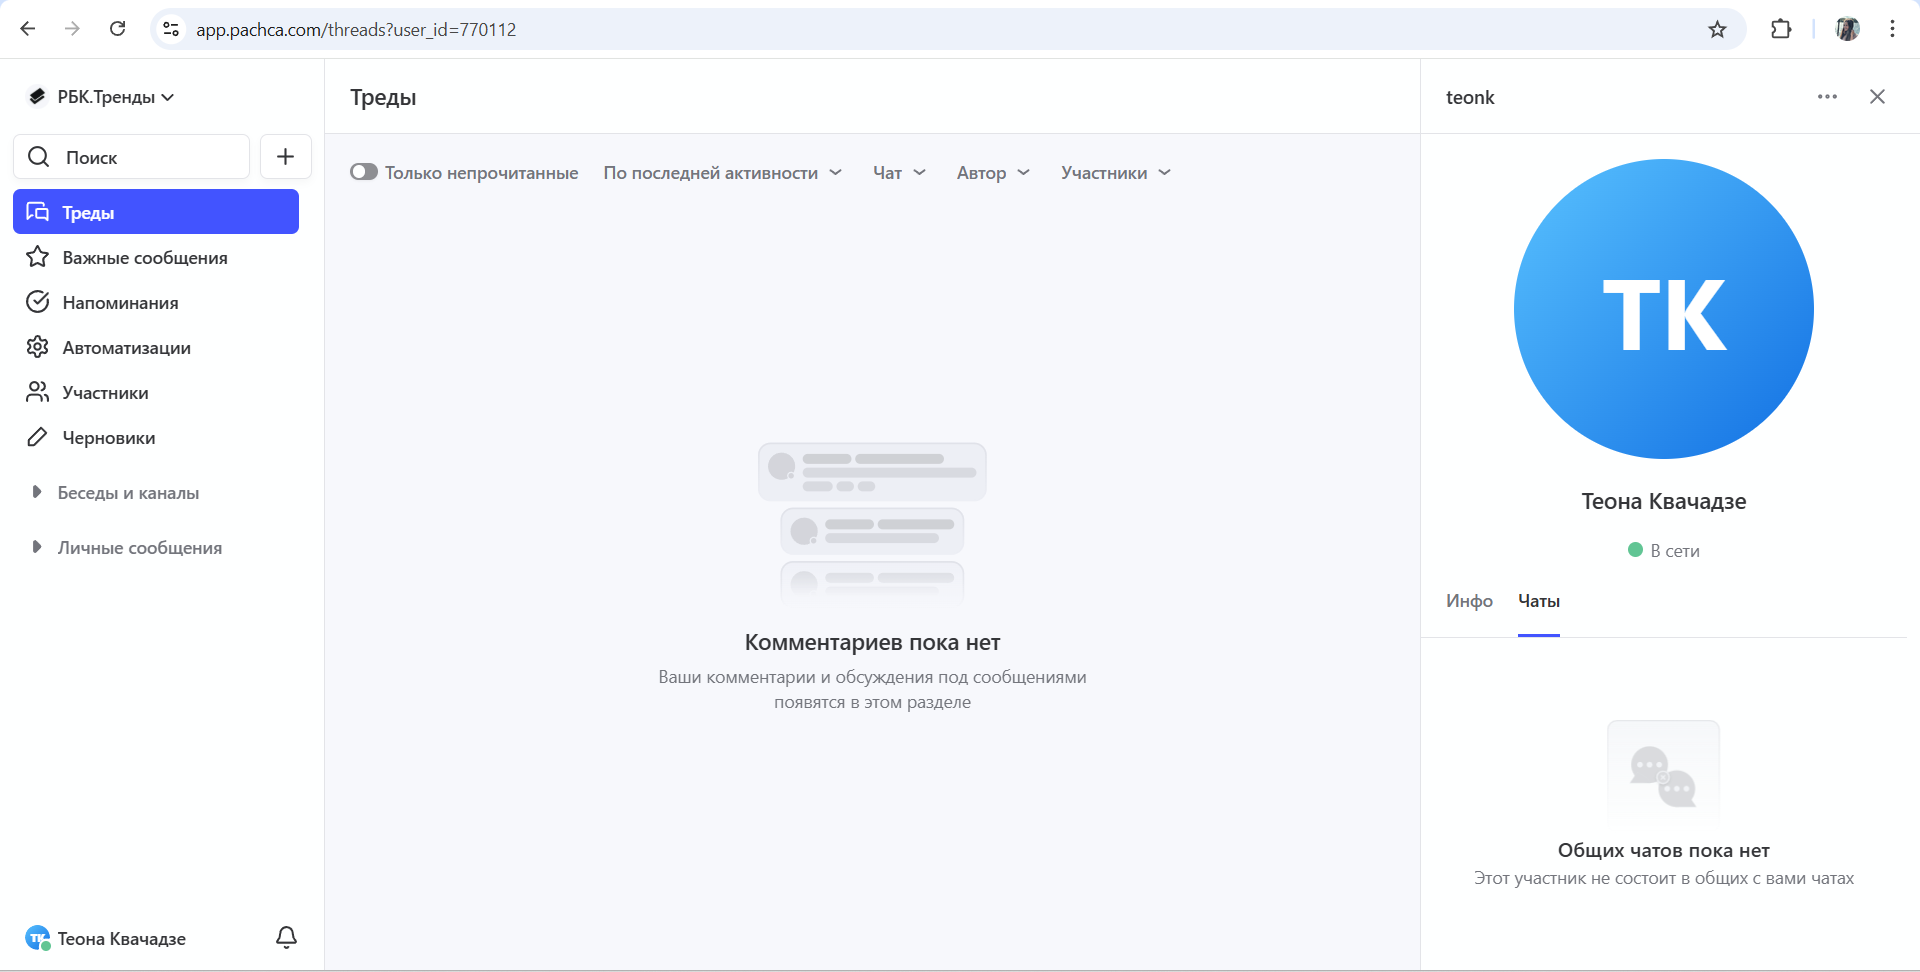Click the checkmark icon beside Напоминания
Image resolution: width=1920 pixels, height=972 pixels.
[38, 302]
